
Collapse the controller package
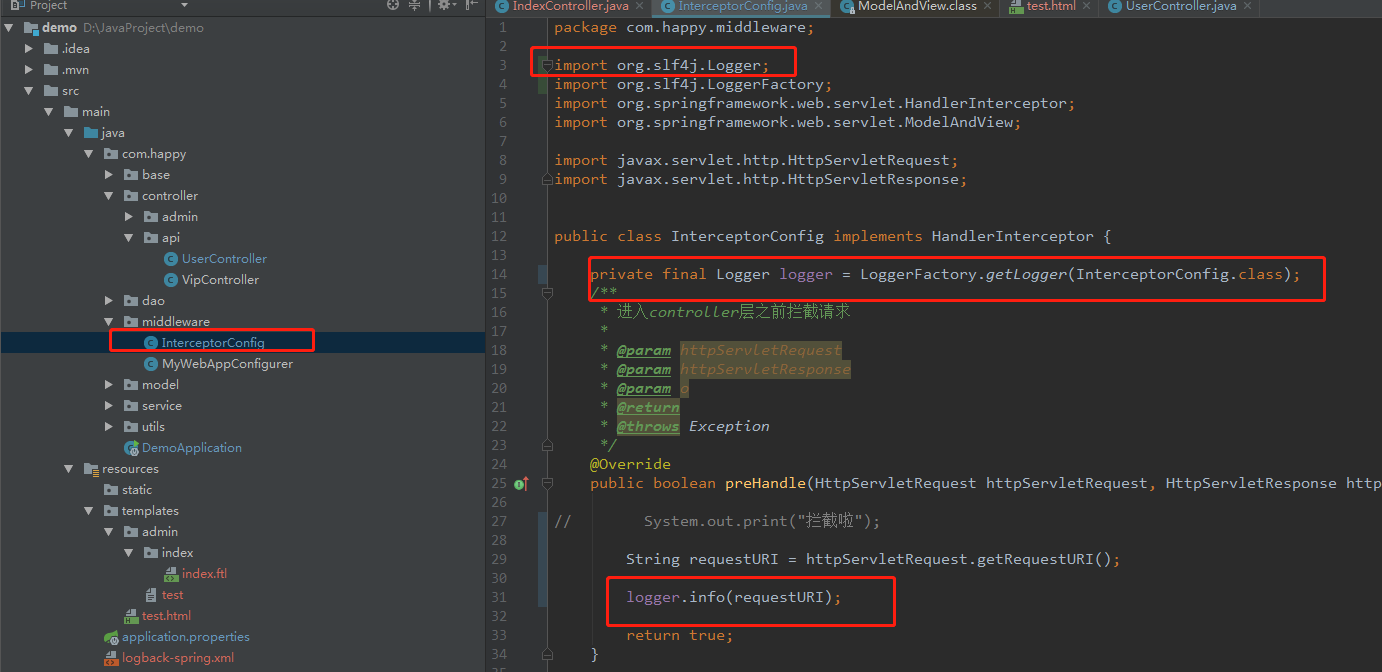(109, 196)
